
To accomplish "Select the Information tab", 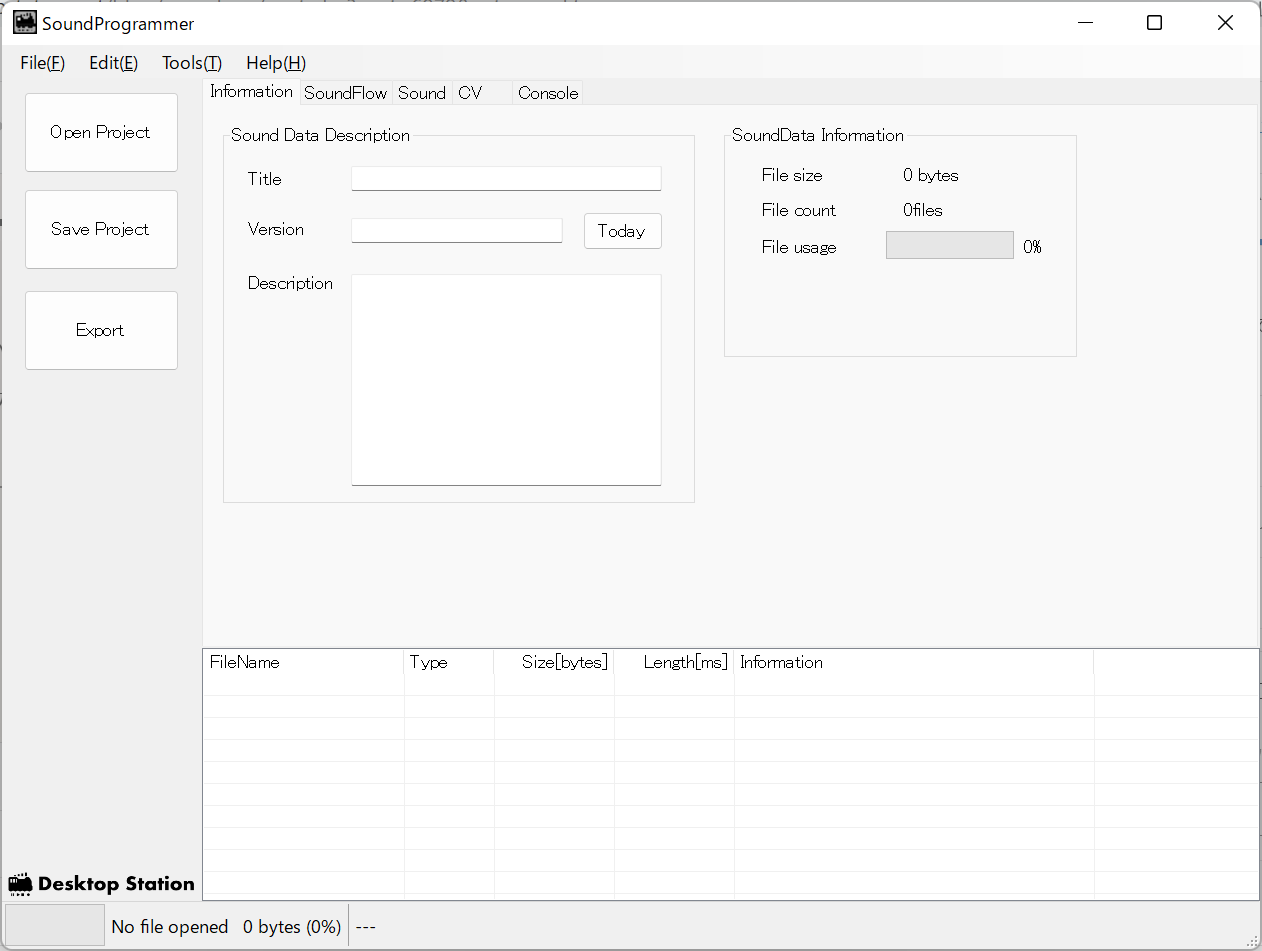I will coord(251,92).
